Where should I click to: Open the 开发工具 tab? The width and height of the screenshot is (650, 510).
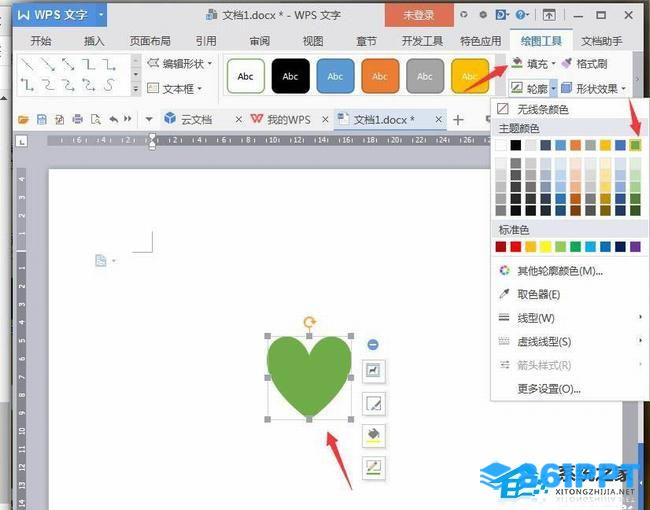[x=422, y=41]
